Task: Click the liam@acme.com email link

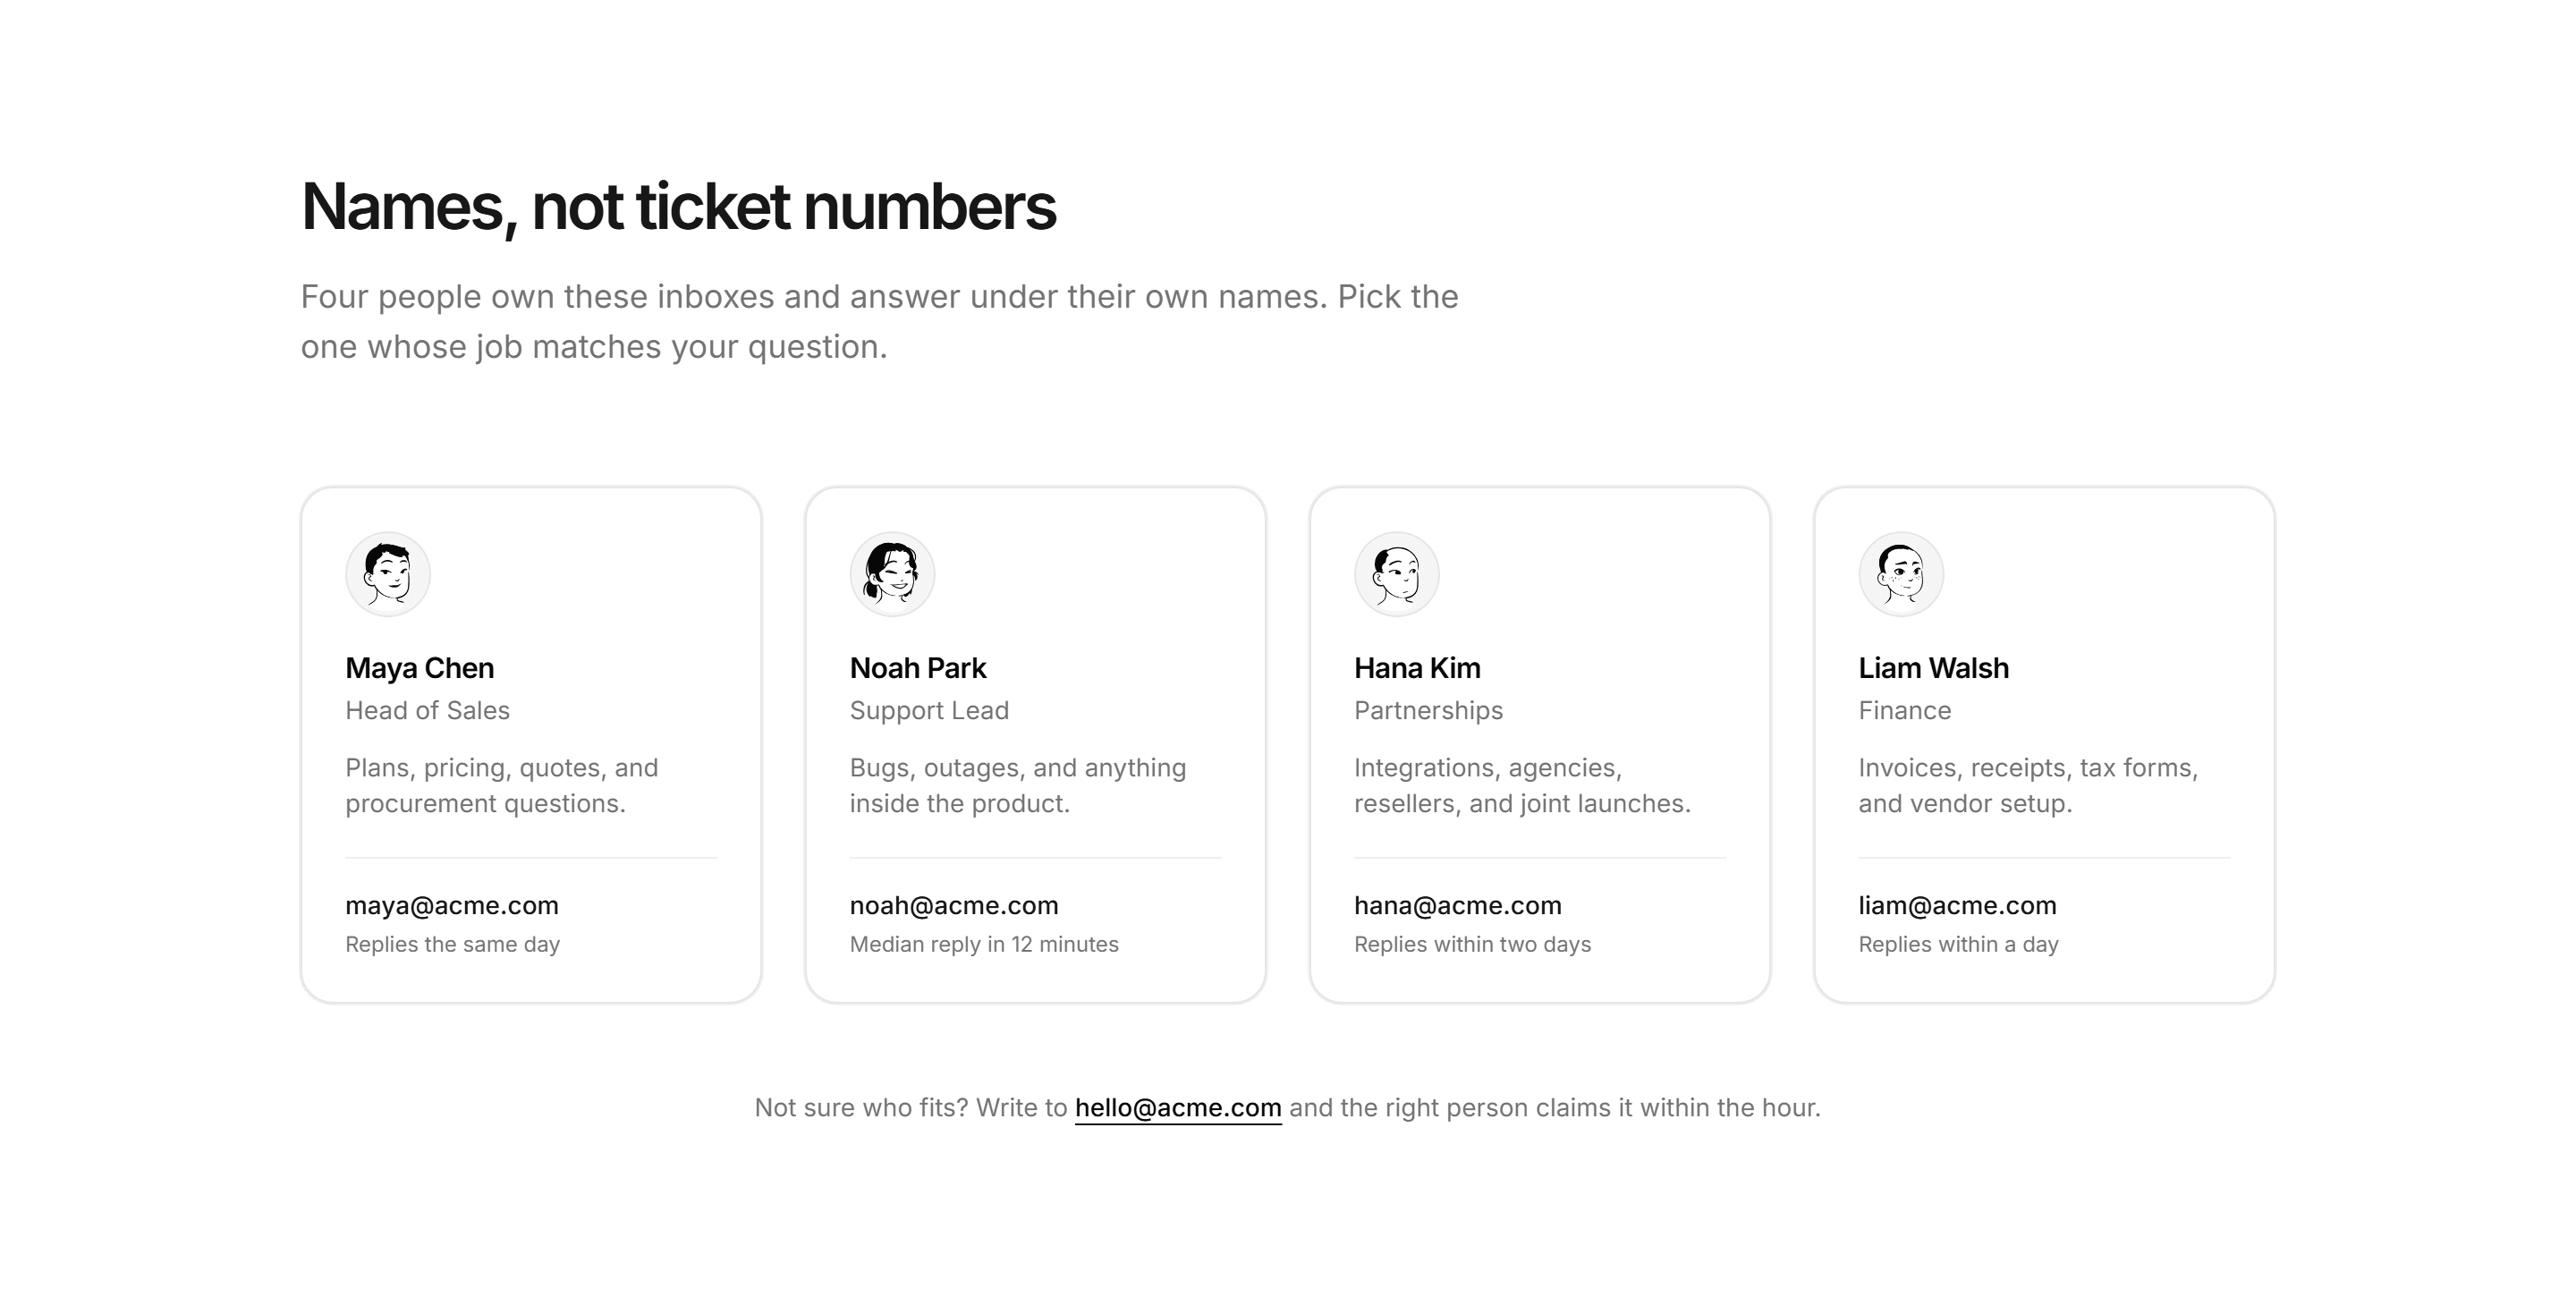Action: click(1957, 905)
